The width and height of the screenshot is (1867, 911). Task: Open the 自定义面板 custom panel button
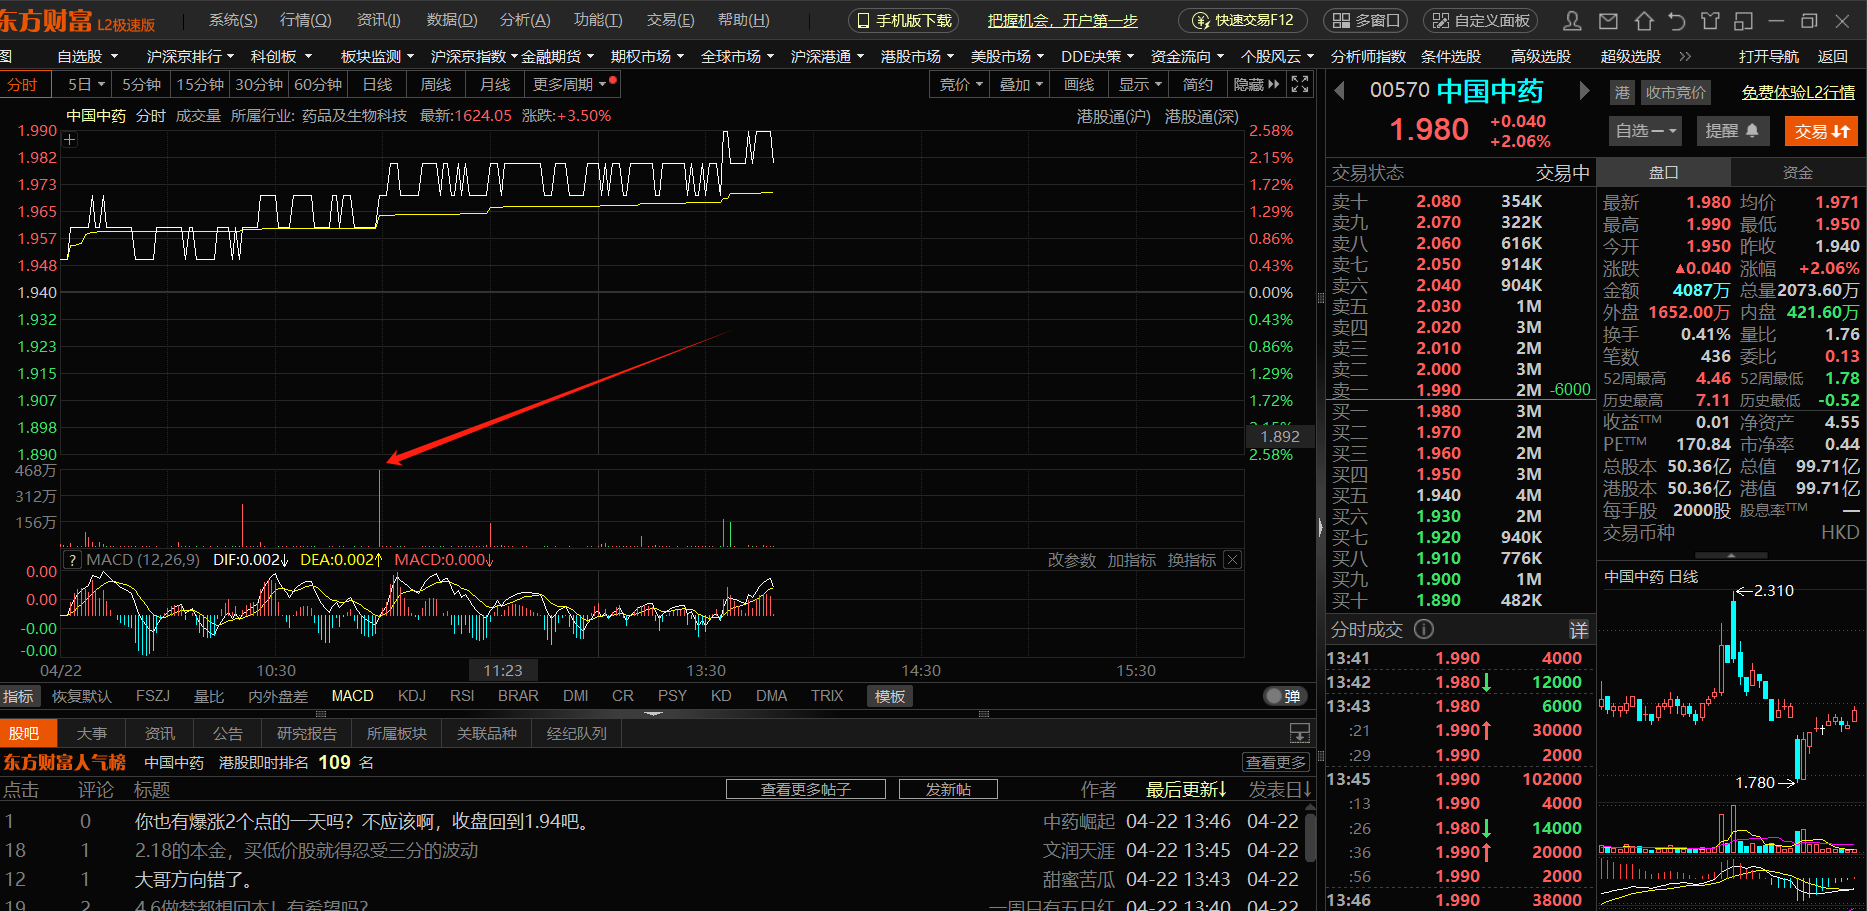pyautogui.click(x=1482, y=20)
